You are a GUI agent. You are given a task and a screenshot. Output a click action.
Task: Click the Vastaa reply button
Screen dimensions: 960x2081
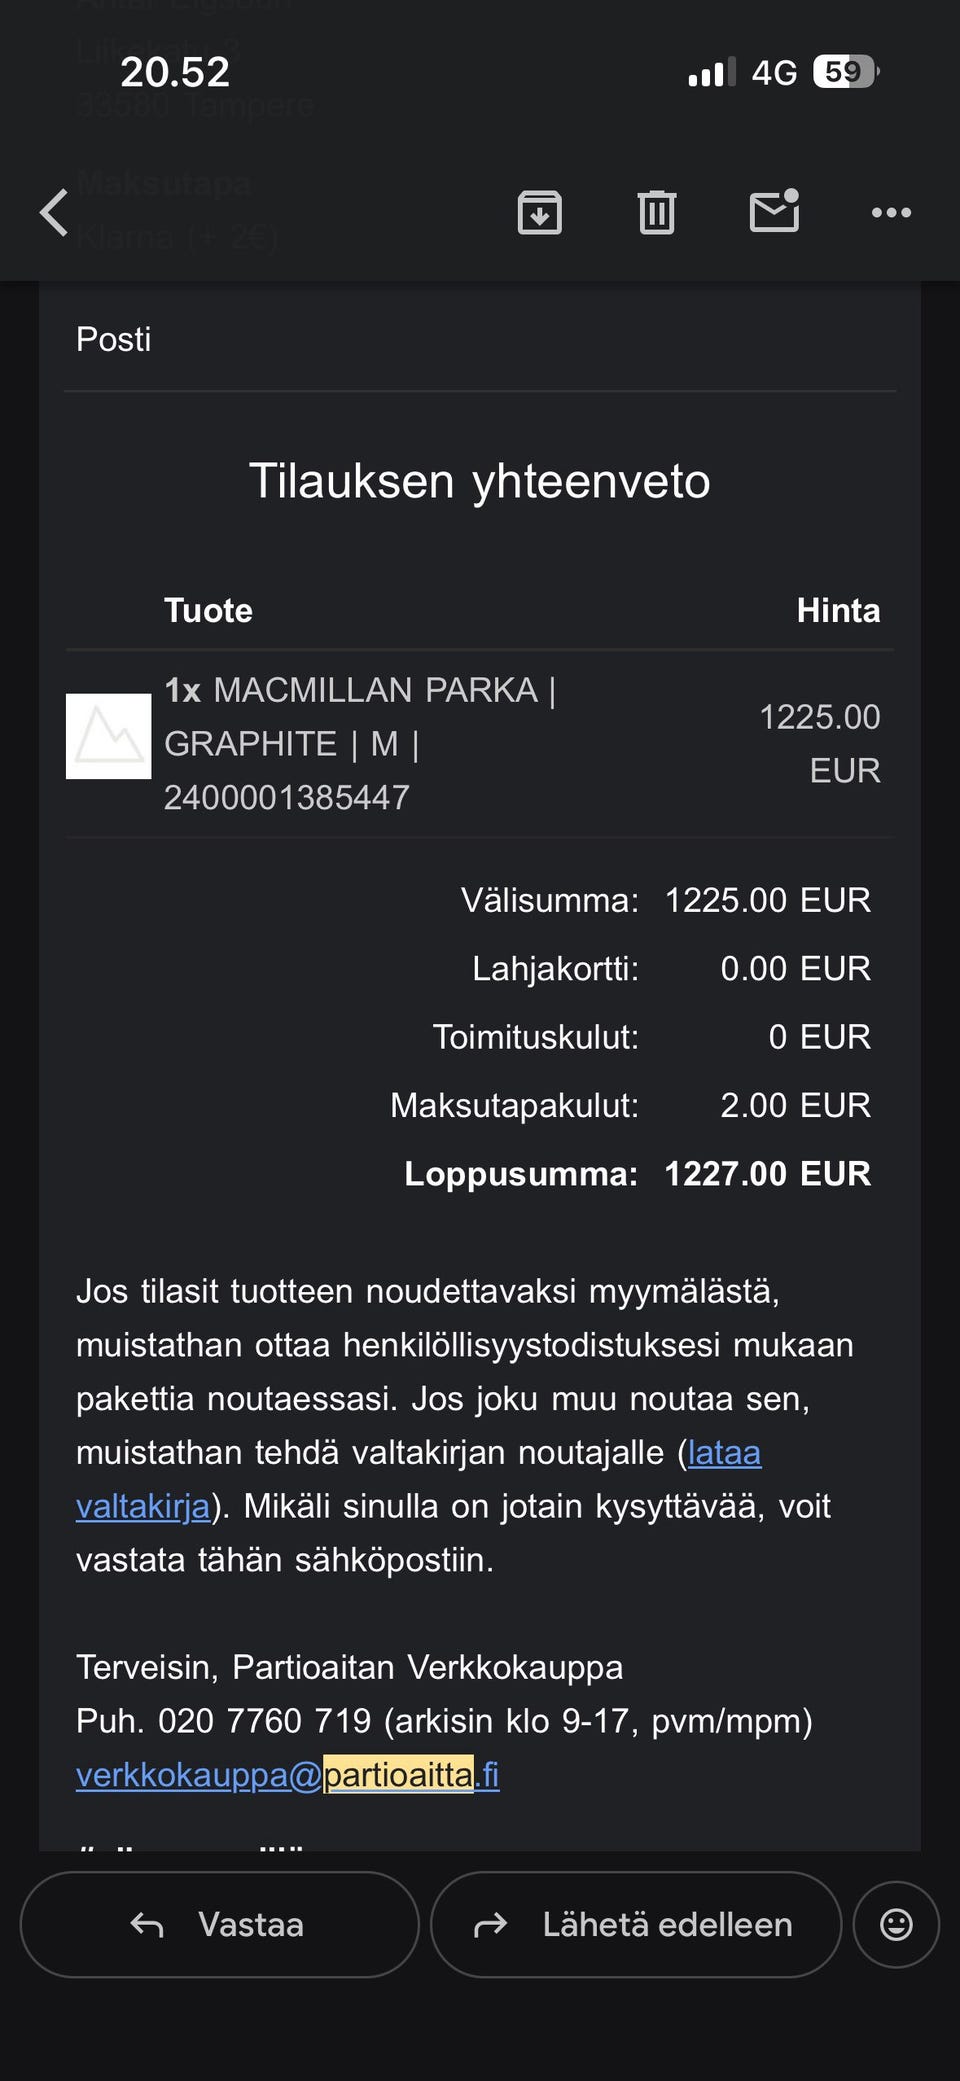pos(219,1924)
